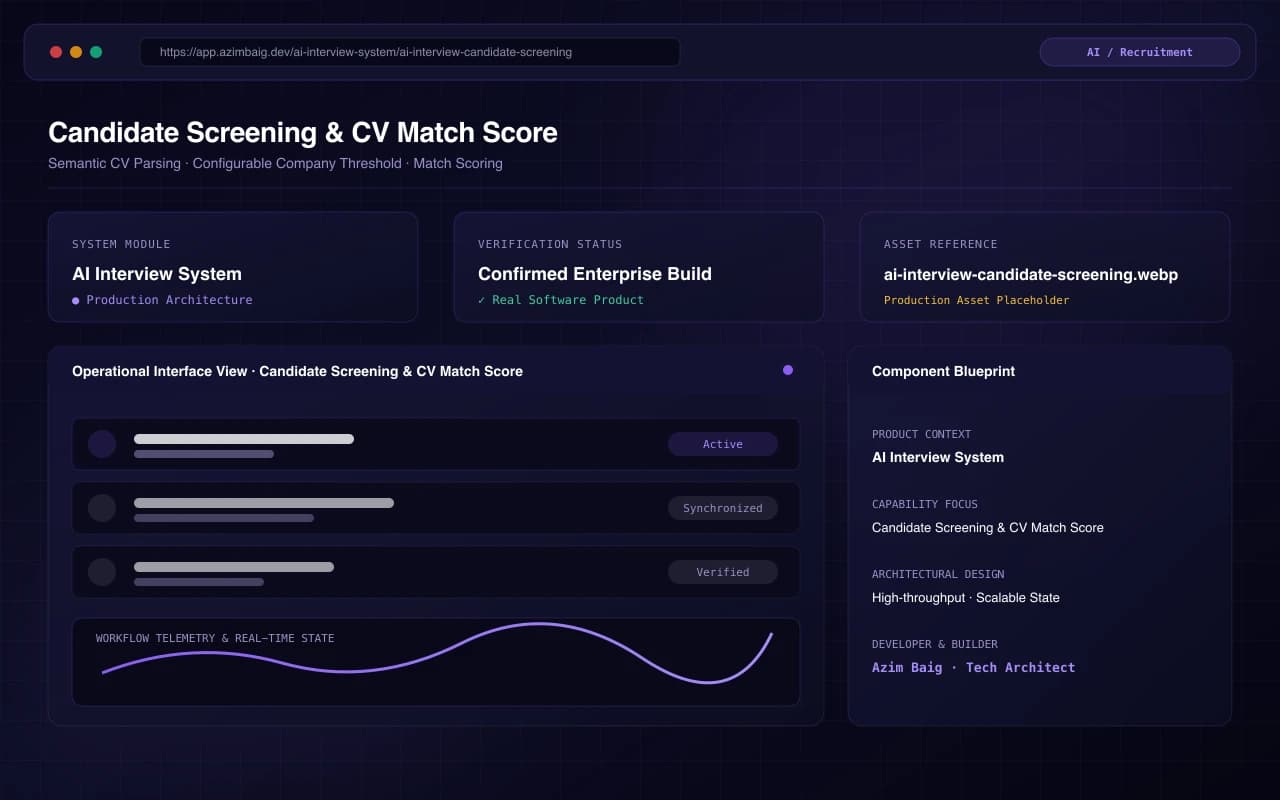Click the Real Software Product text

[x=568, y=300]
